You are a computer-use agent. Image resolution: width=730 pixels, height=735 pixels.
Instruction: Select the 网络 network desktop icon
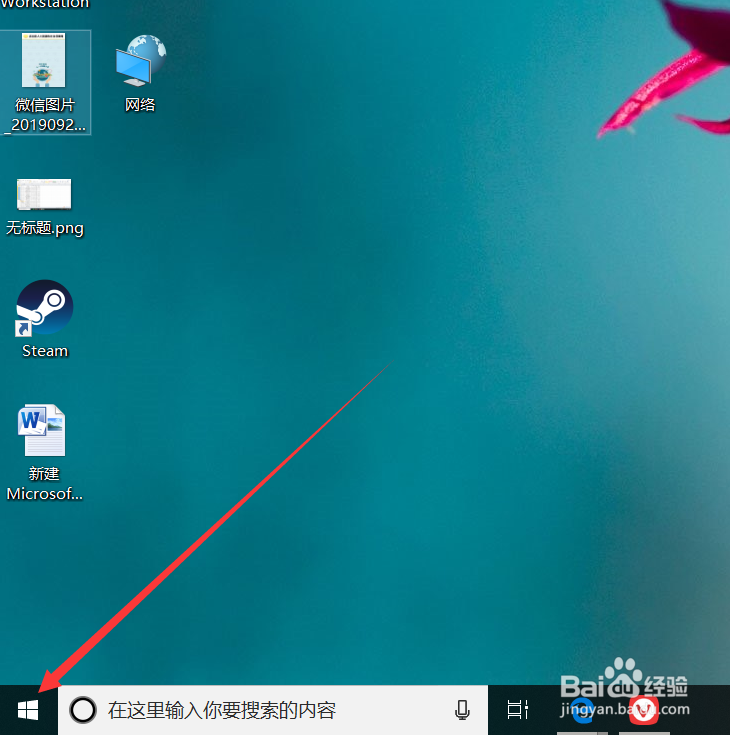click(140, 74)
